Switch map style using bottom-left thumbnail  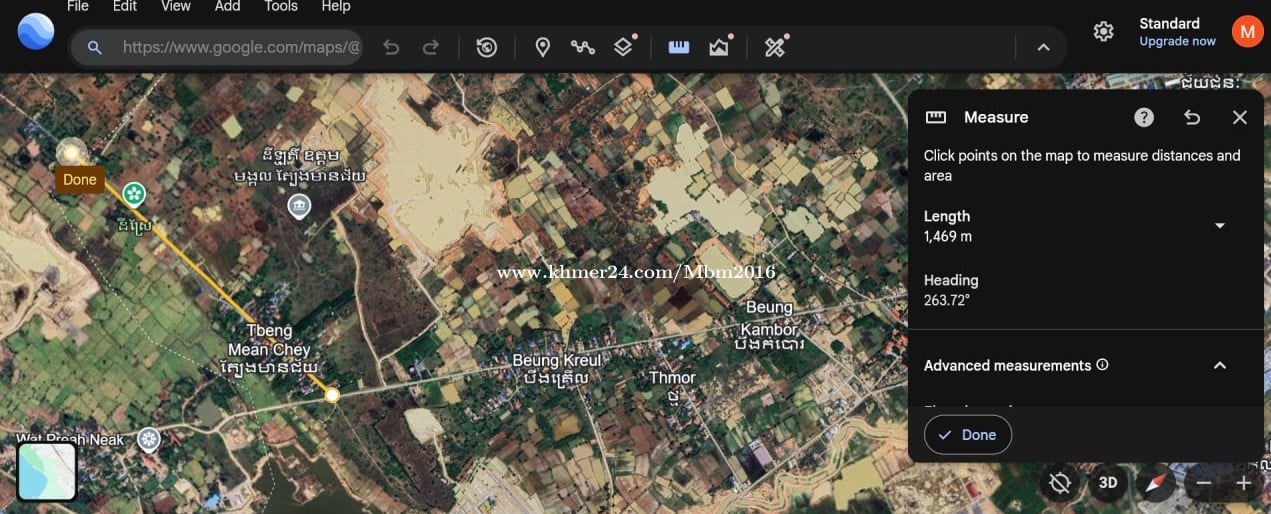tap(47, 471)
